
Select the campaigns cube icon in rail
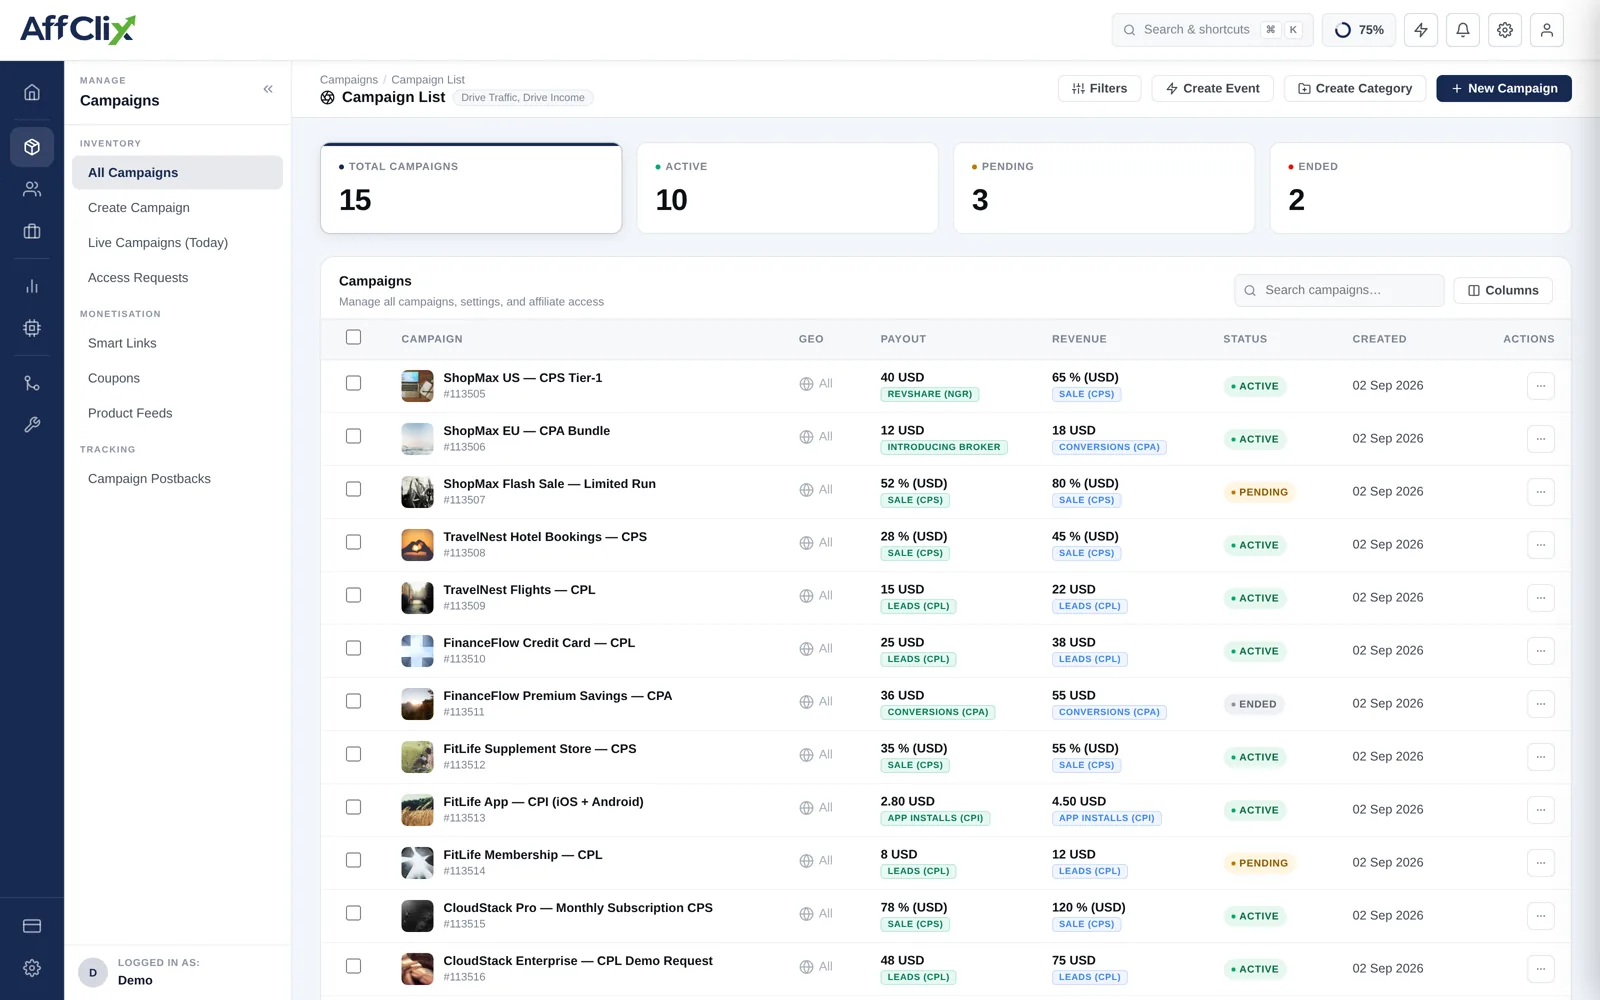click(x=32, y=147)
